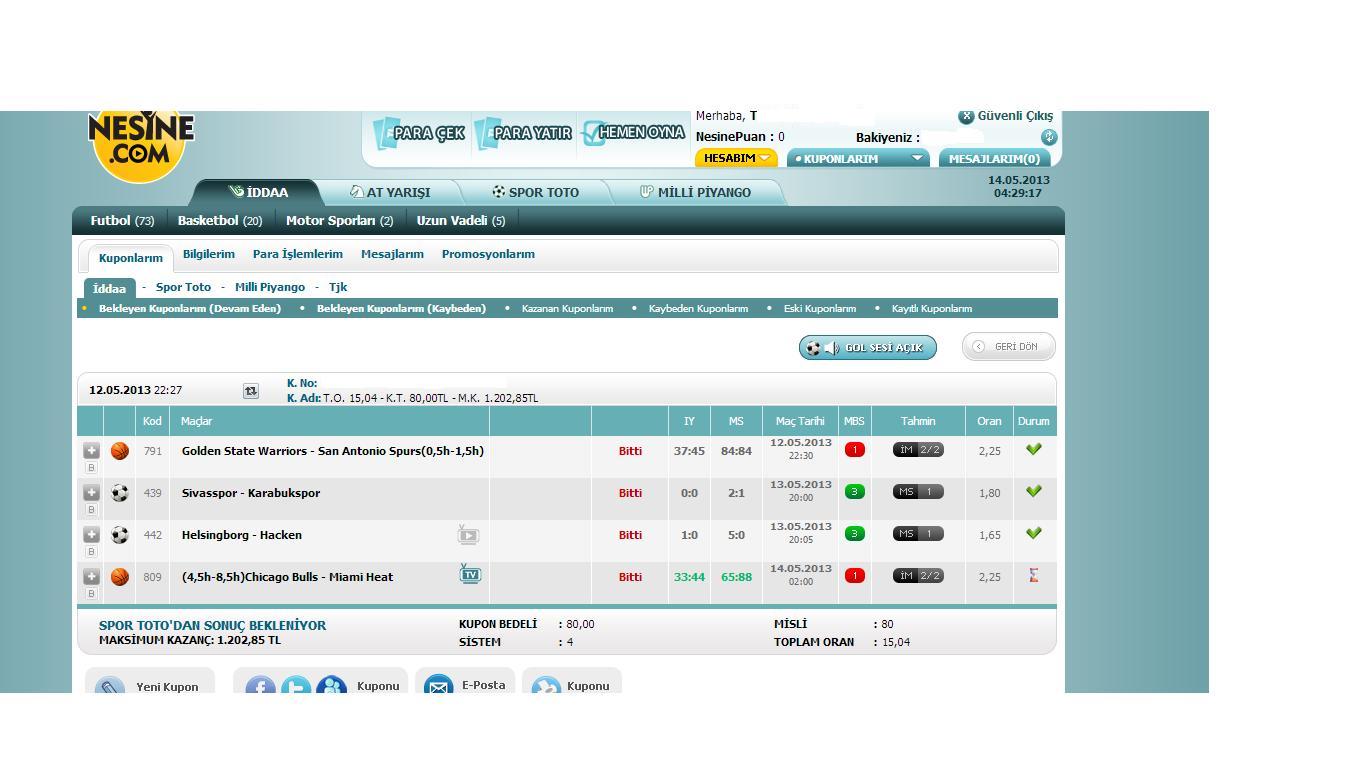Open Kaybeden Kuponlarım list
1366x768 pixels.
[x=698, y=308]
